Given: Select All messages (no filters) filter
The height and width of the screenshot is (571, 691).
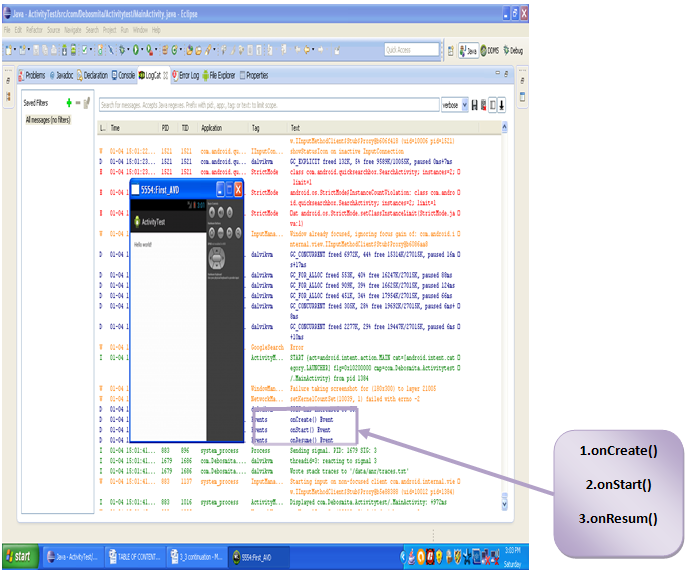Looking at the screenshot, I should 48,120.
